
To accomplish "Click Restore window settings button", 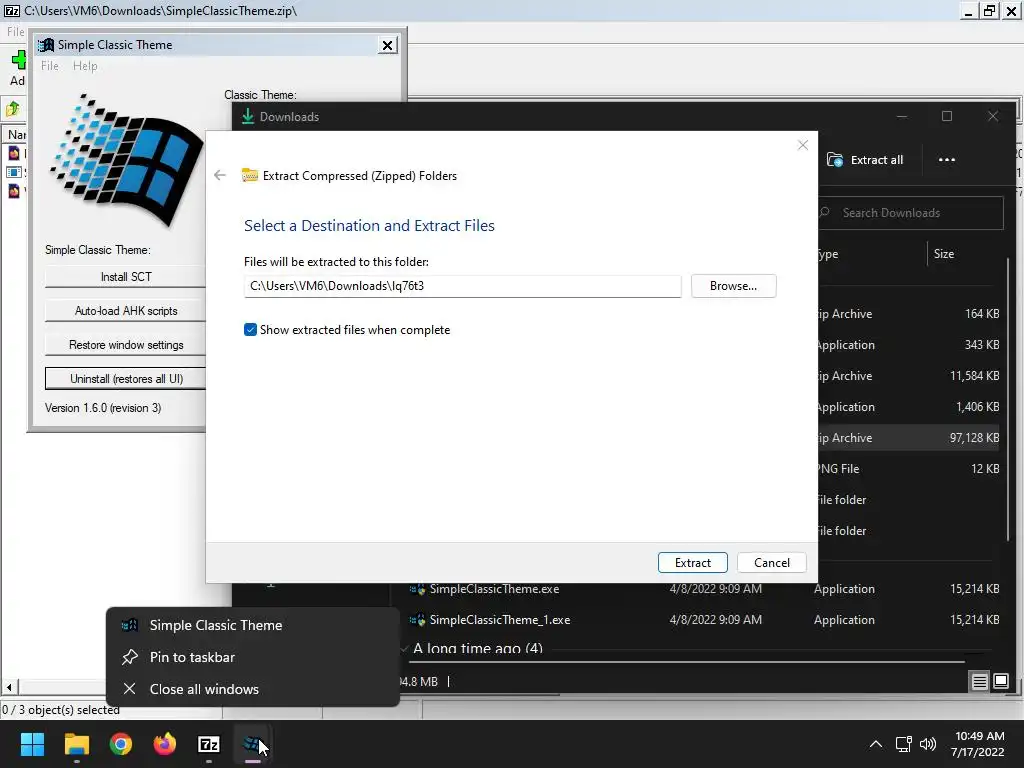I will coord(125,345).
